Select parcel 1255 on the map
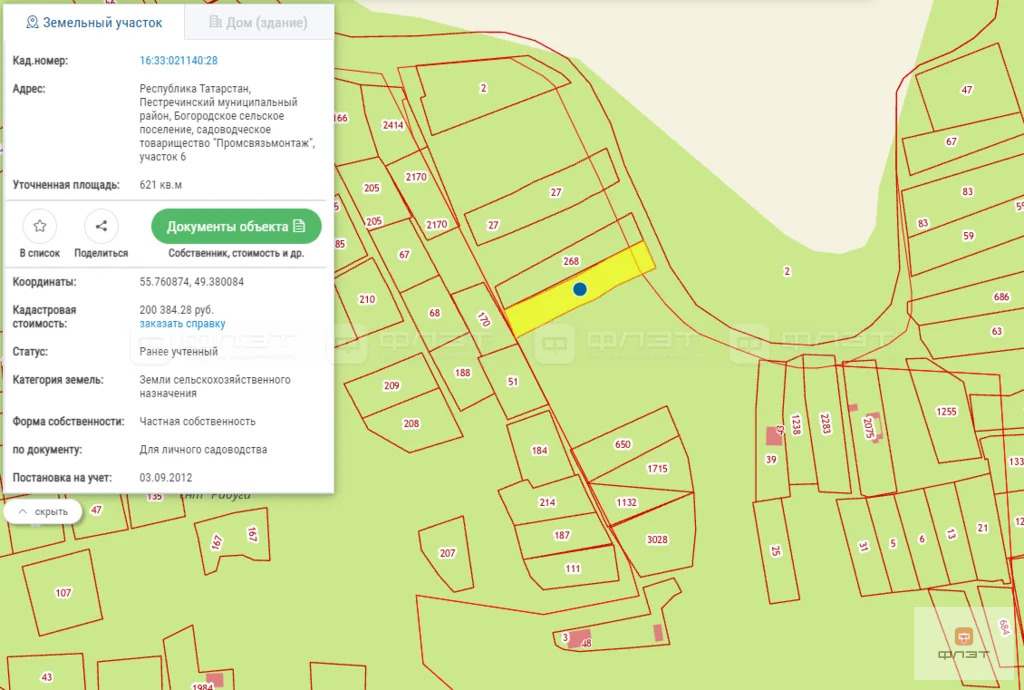 (x=947, y=413)
